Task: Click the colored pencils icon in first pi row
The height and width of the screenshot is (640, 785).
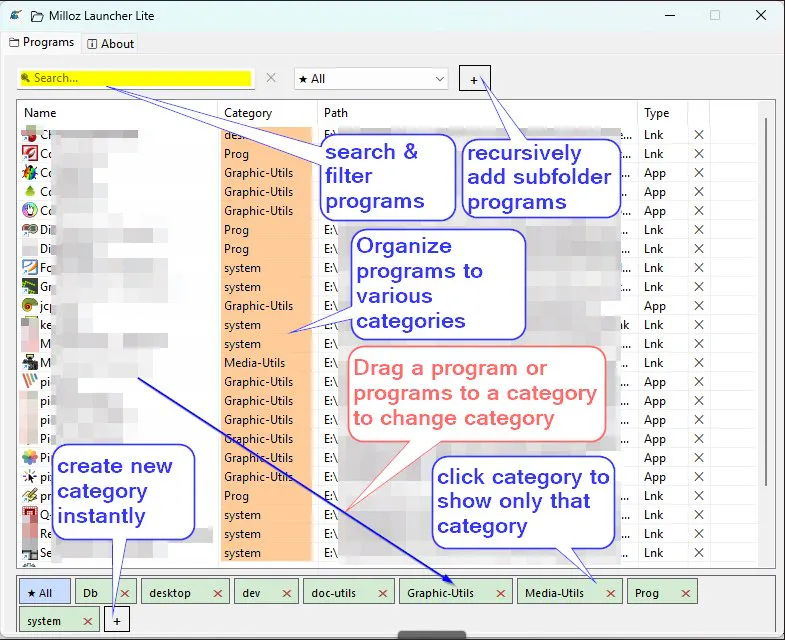Action: (x=30, y=381)
